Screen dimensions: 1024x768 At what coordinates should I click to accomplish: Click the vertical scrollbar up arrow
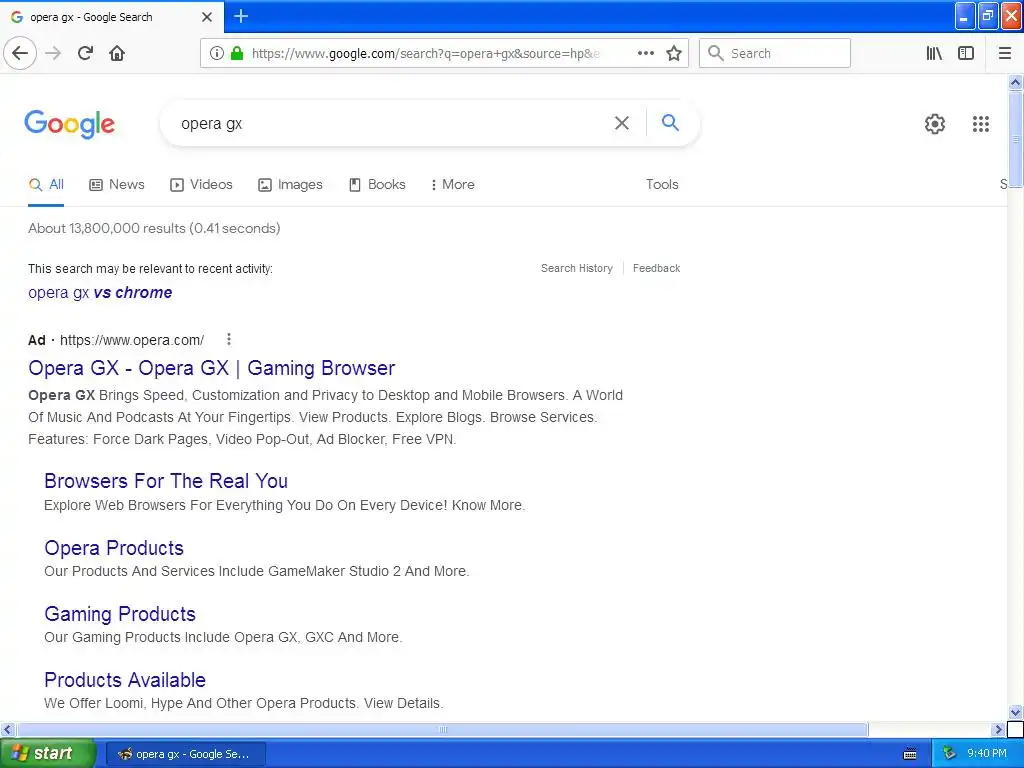(1015, 82)
